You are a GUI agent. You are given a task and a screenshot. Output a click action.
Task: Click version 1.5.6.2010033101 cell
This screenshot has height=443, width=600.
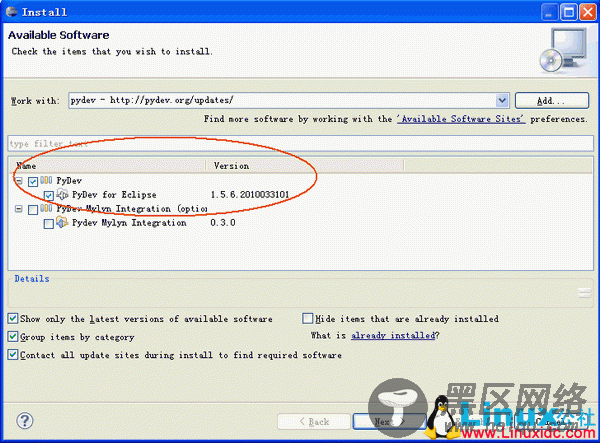click(249, 195)
